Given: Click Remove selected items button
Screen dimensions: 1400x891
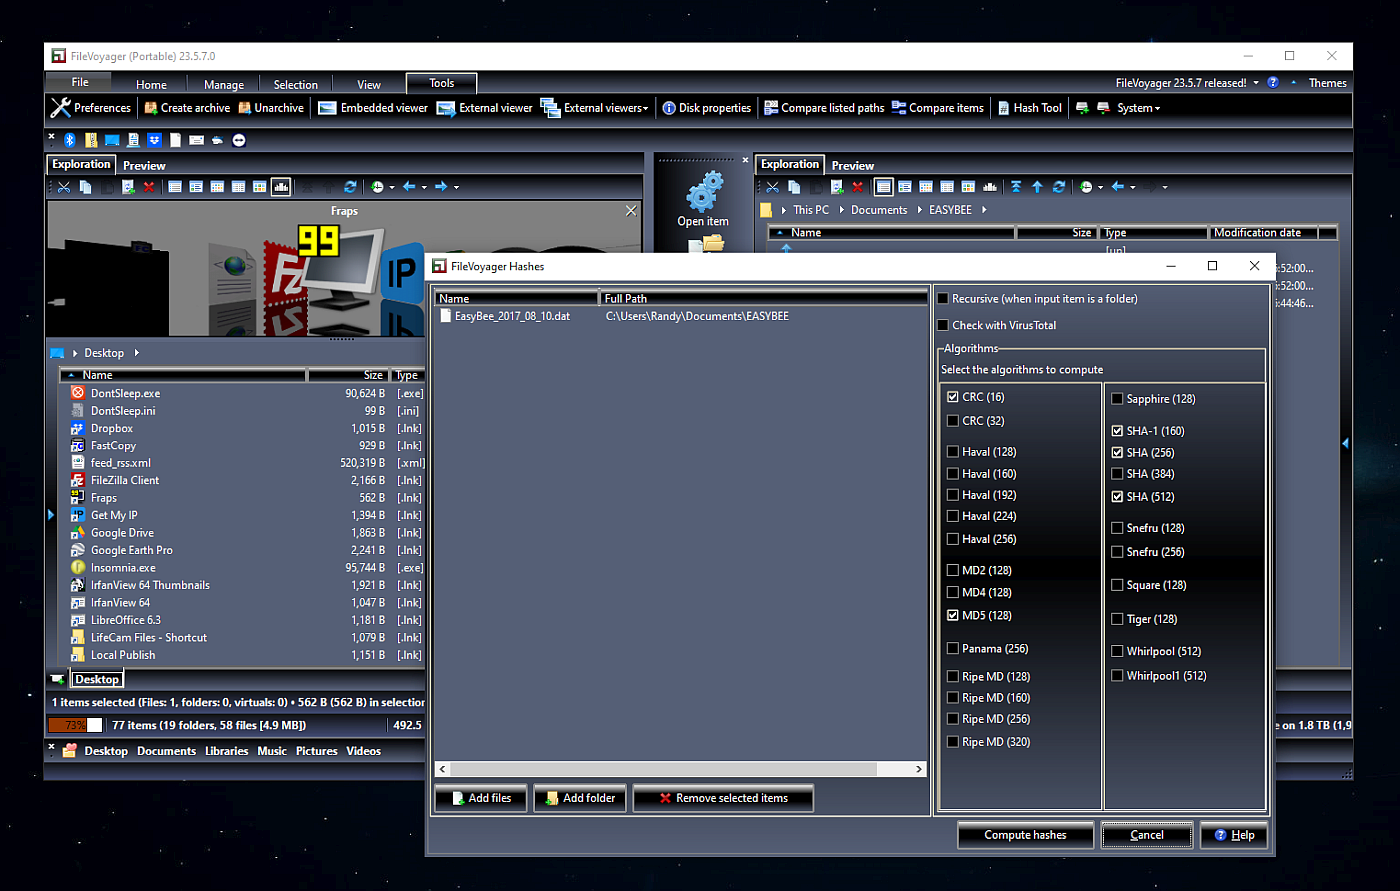Looking at the screenshot, I should click(x=723, y=798).
